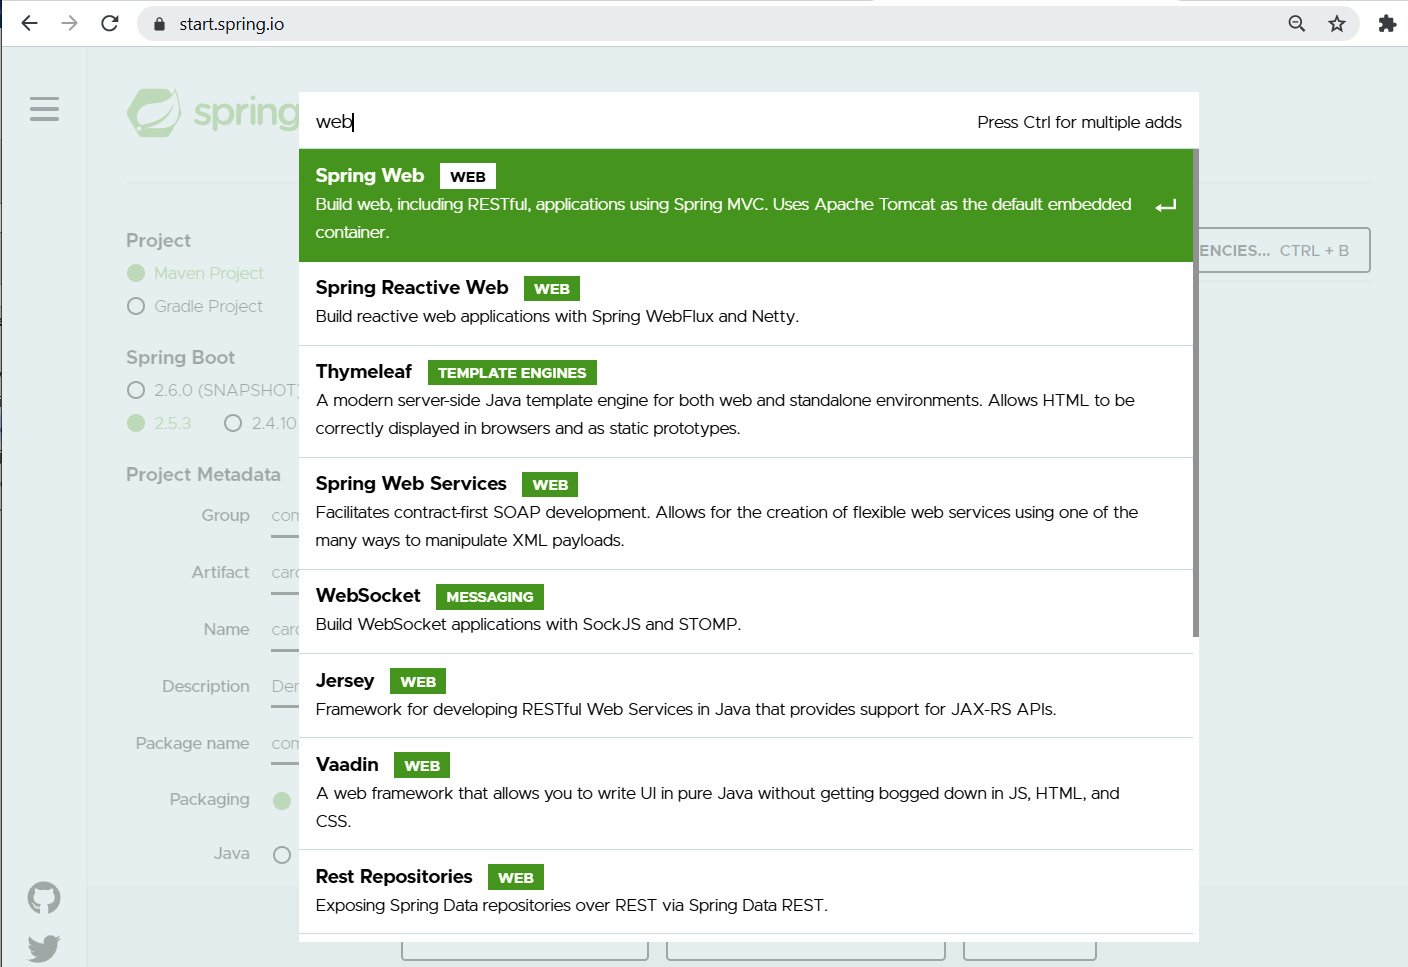Click the Artifact input field
The width and height of the screenshot is (1408, 967).
(x=285, y=574)
